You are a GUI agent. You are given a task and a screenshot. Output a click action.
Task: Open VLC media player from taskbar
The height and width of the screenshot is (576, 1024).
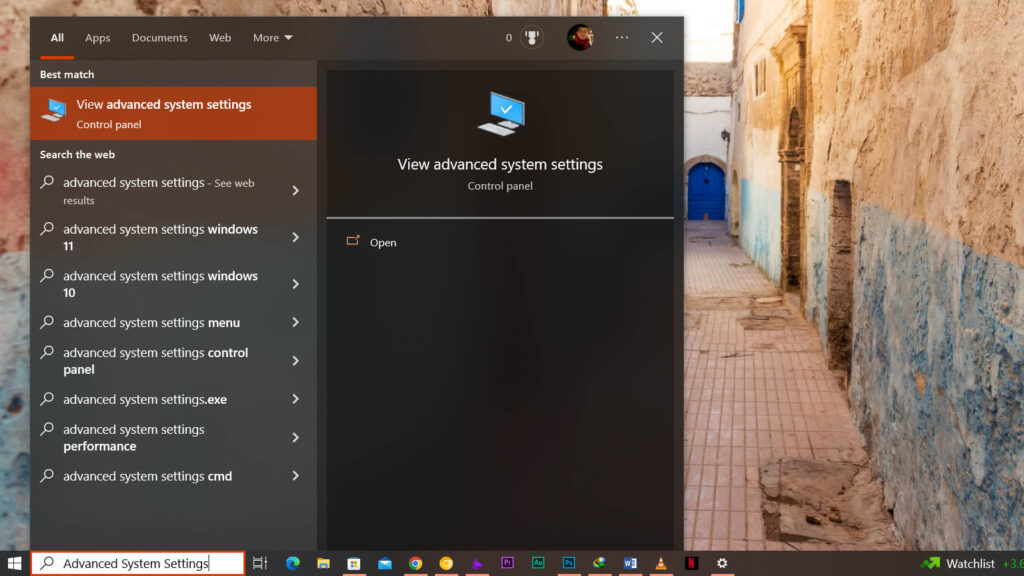(x=661, y=563)
